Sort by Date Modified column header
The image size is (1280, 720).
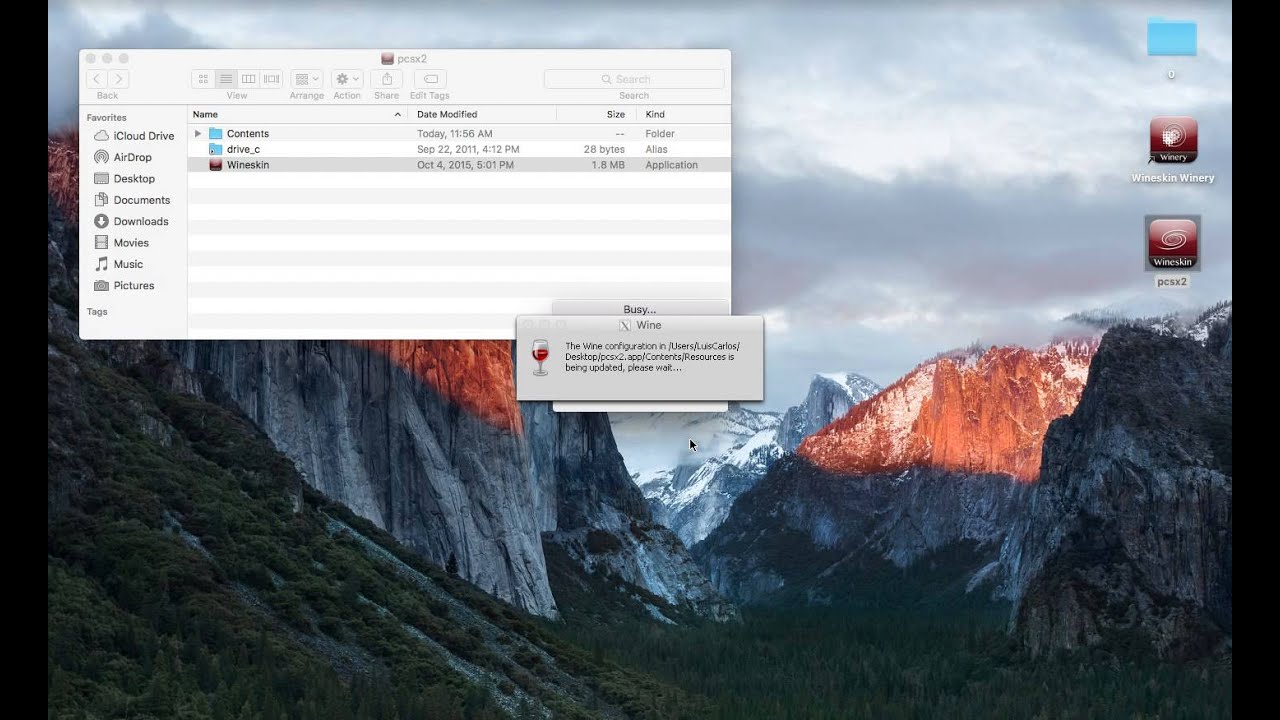pos(447,114)
